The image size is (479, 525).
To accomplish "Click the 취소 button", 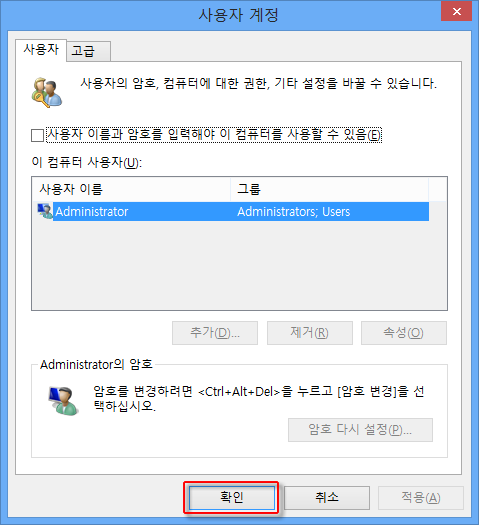I will coord(327,498).
